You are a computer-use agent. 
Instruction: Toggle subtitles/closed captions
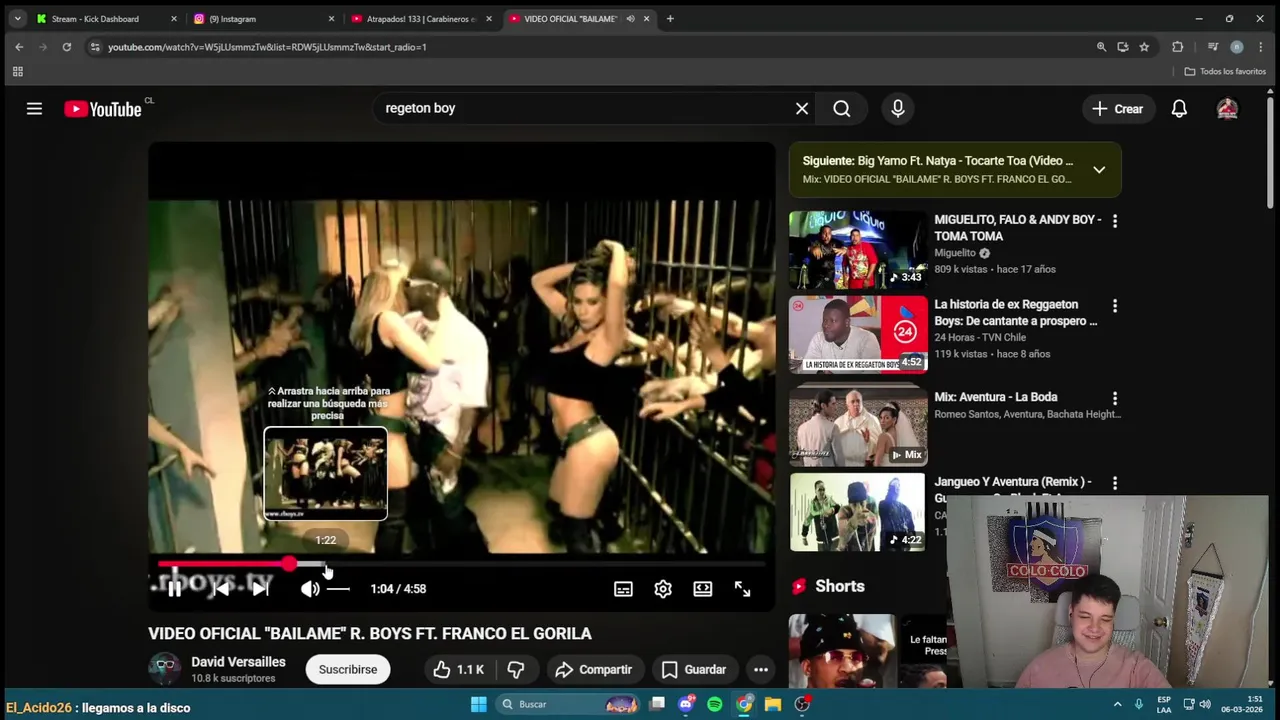[x=623, y=589]
